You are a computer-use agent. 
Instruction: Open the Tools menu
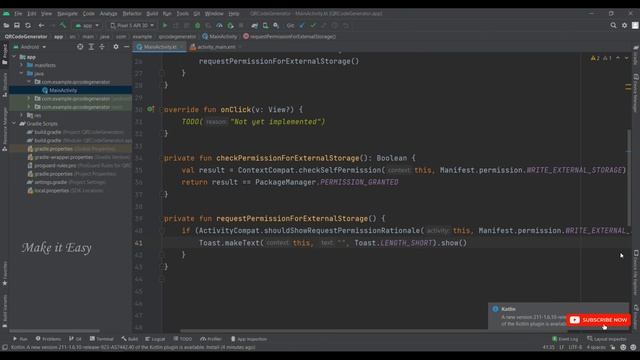[182, 13]
